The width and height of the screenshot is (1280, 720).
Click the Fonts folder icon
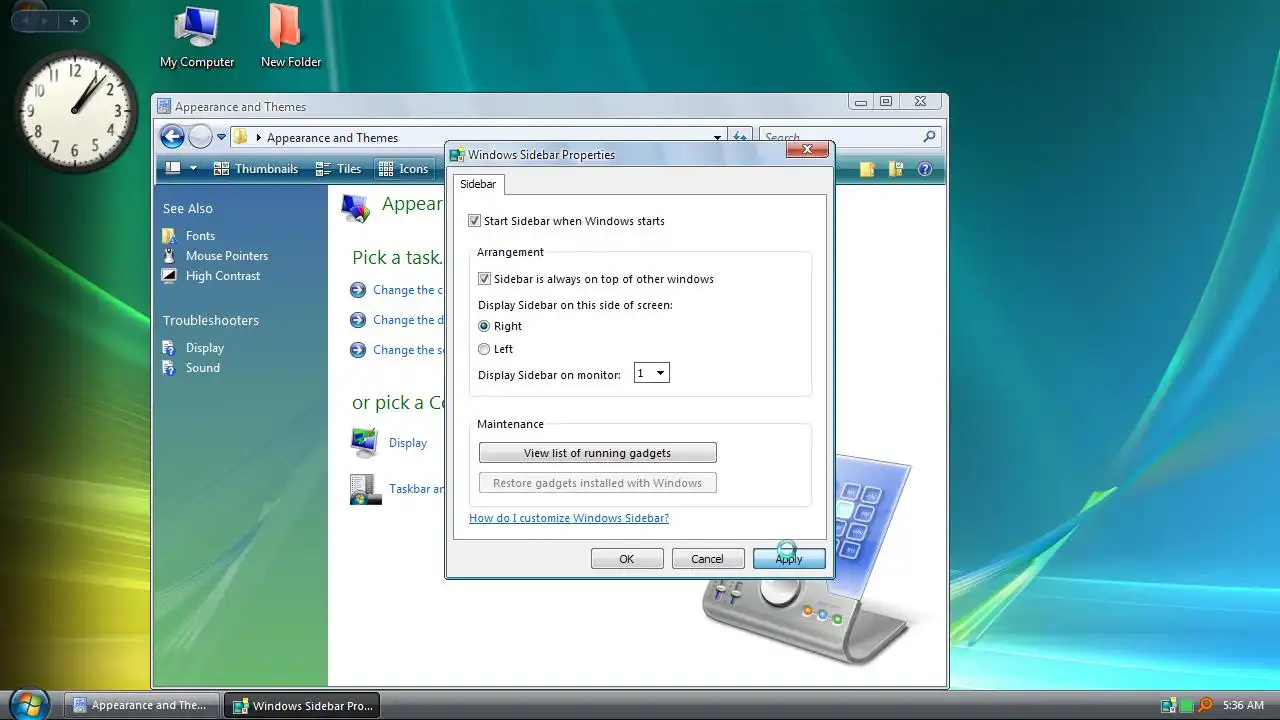169,236
